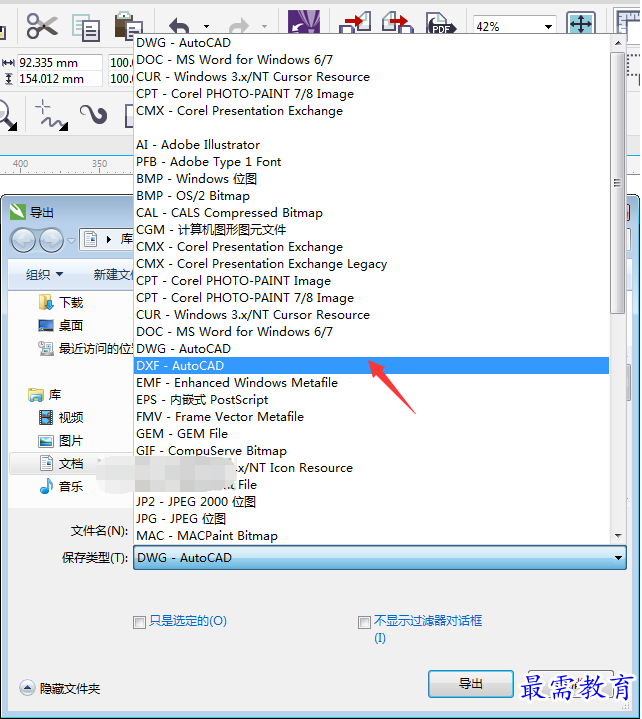
Task: Select CMX Corel Presentation Exchange Legacy
Action: (x=372, y=264)
